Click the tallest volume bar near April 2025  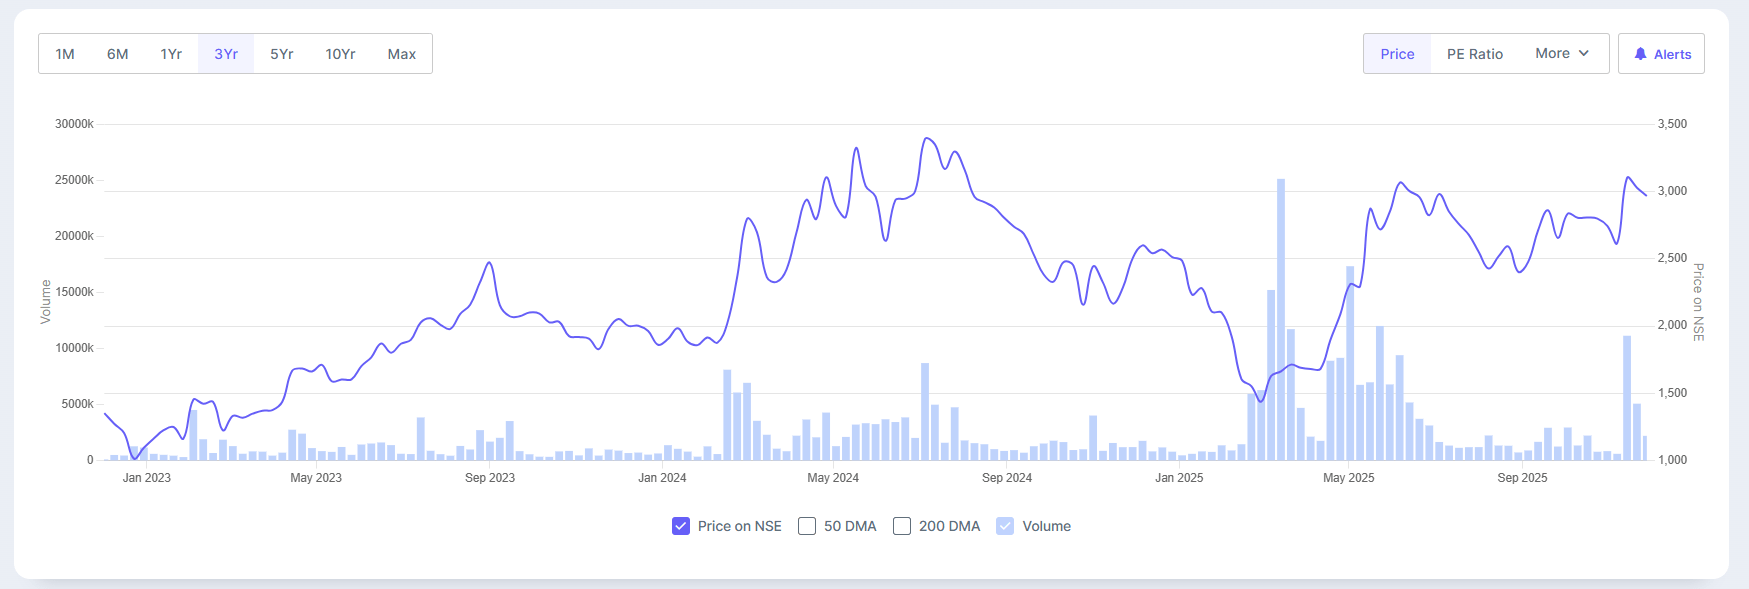[1281, 320]
